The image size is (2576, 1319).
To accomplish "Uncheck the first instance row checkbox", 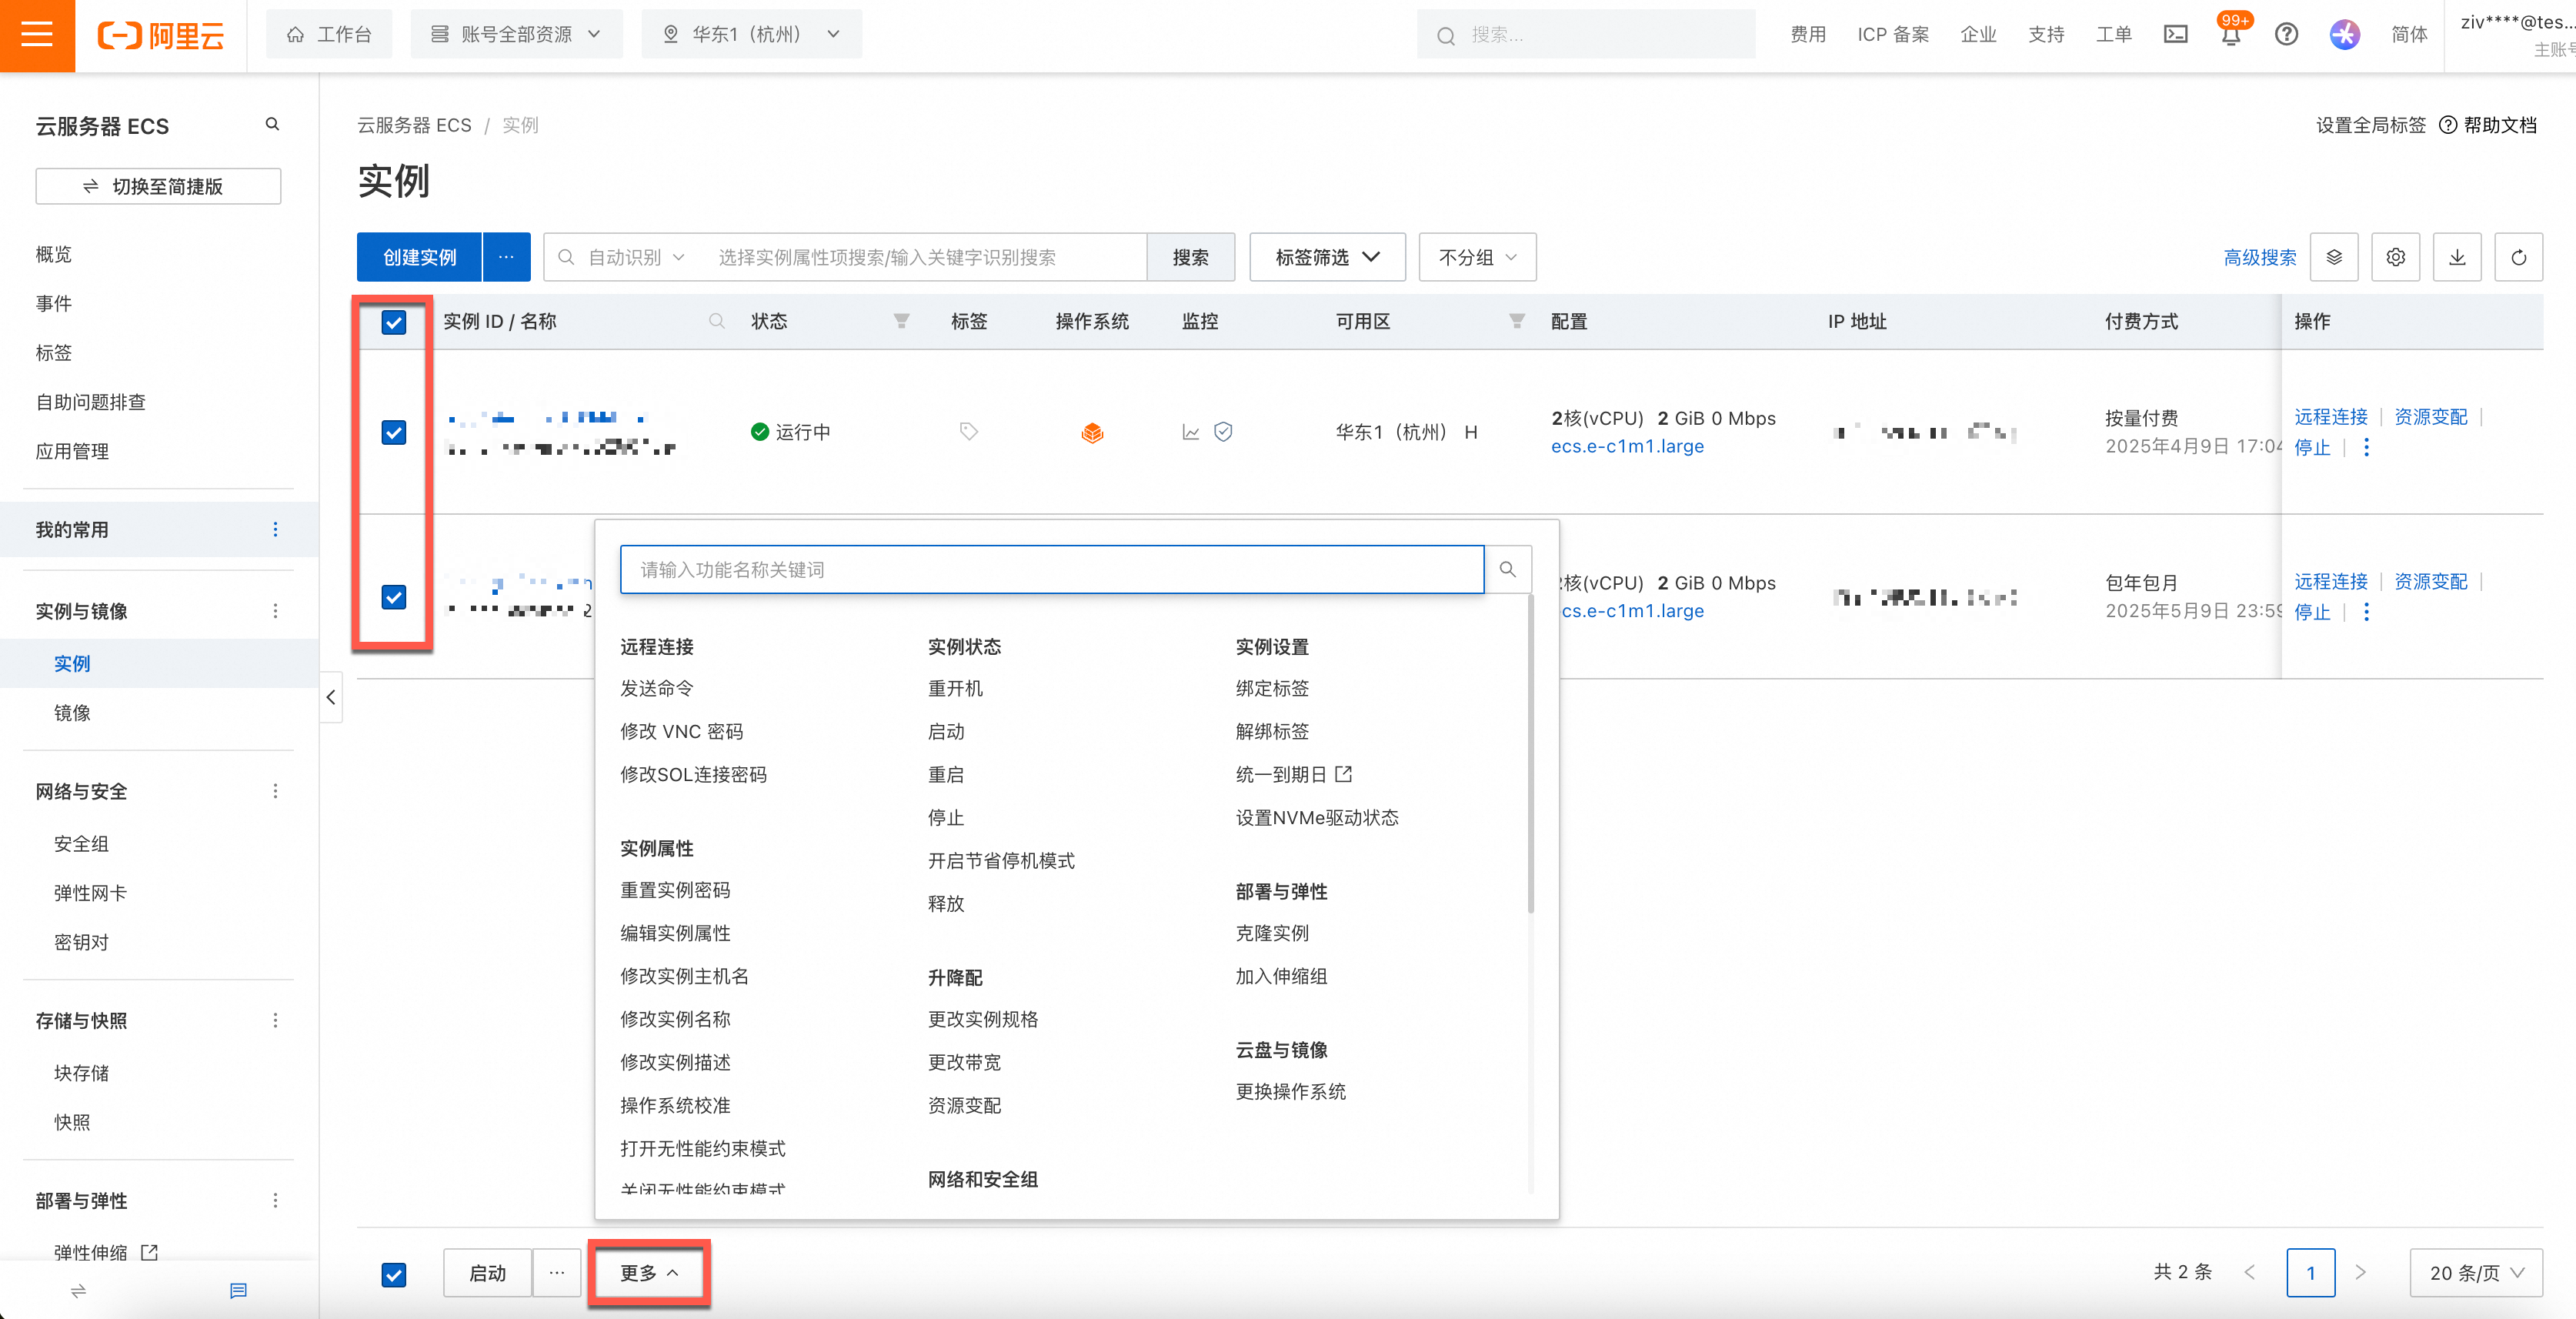I will click(x=394, y=432).
